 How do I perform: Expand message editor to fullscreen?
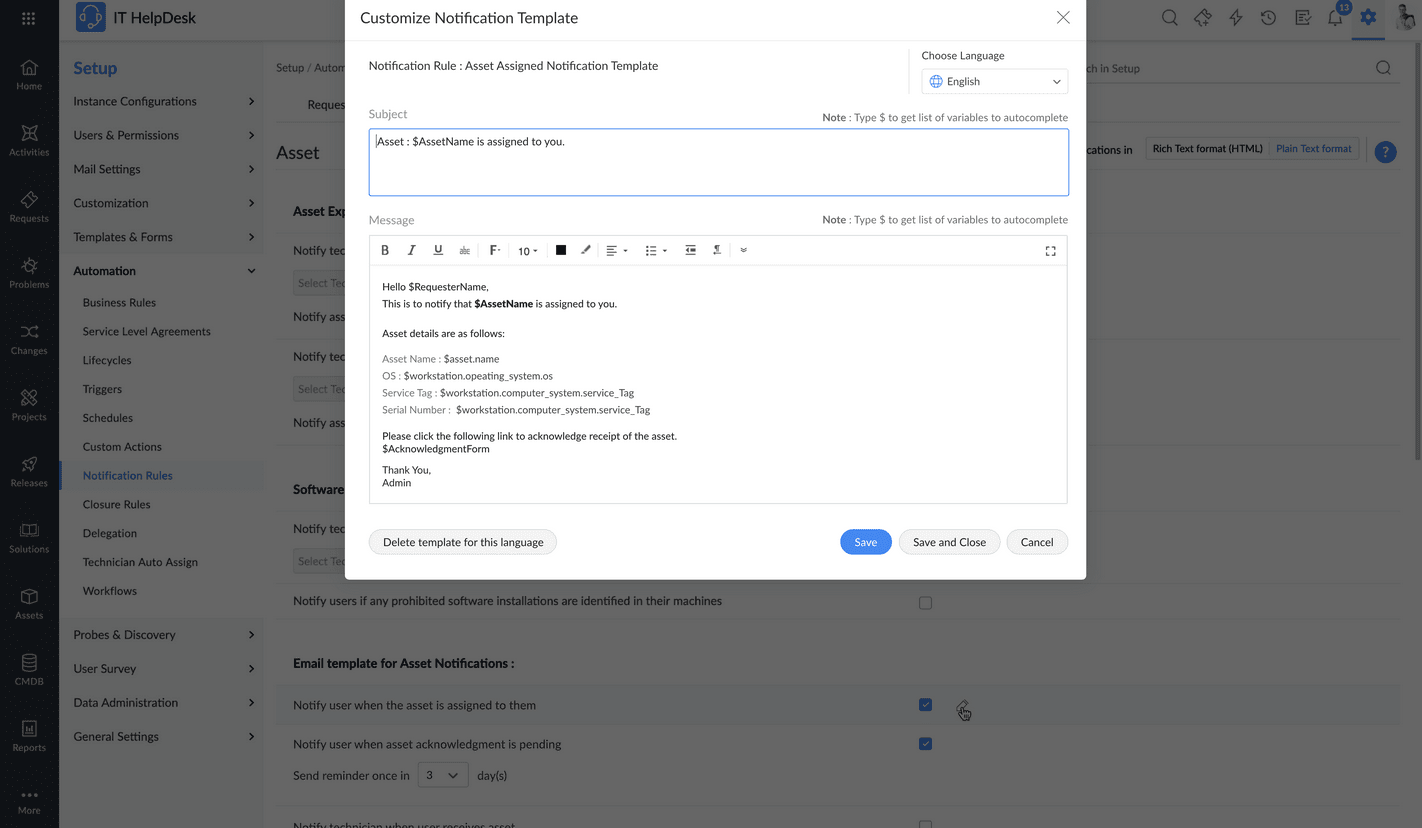1050,251
